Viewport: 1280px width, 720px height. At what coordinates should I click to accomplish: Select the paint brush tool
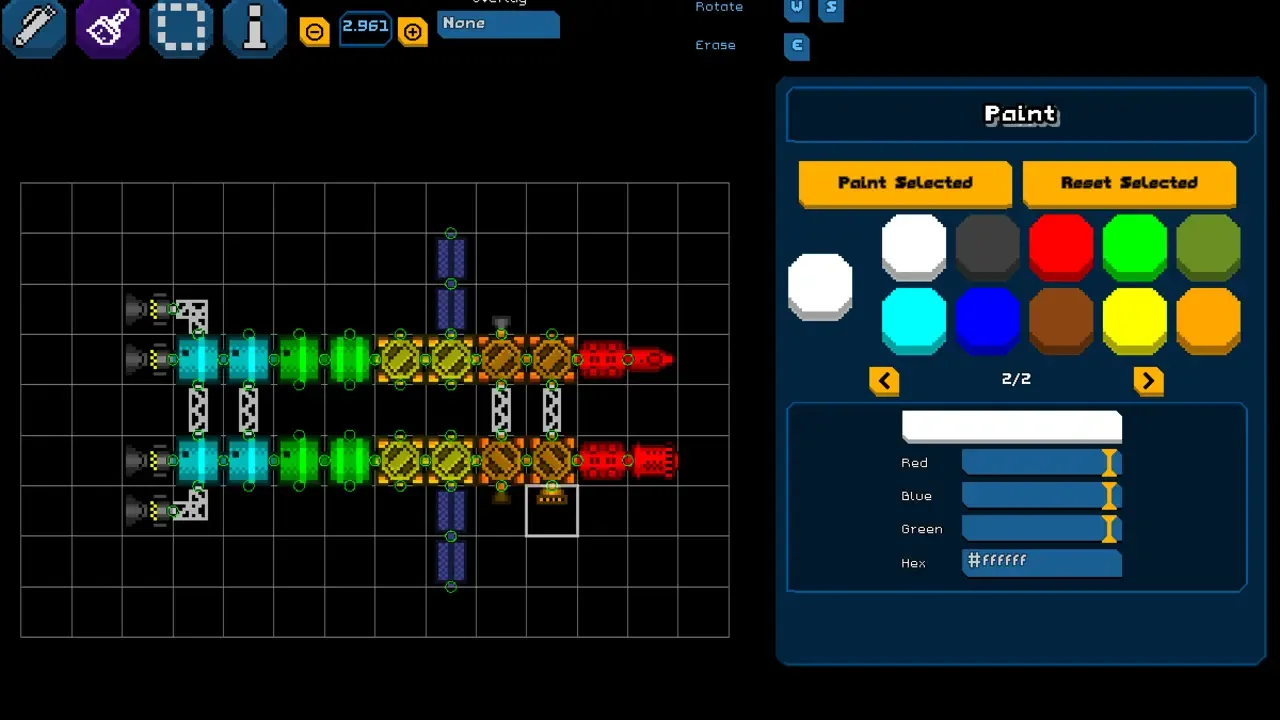coord(107,27)
